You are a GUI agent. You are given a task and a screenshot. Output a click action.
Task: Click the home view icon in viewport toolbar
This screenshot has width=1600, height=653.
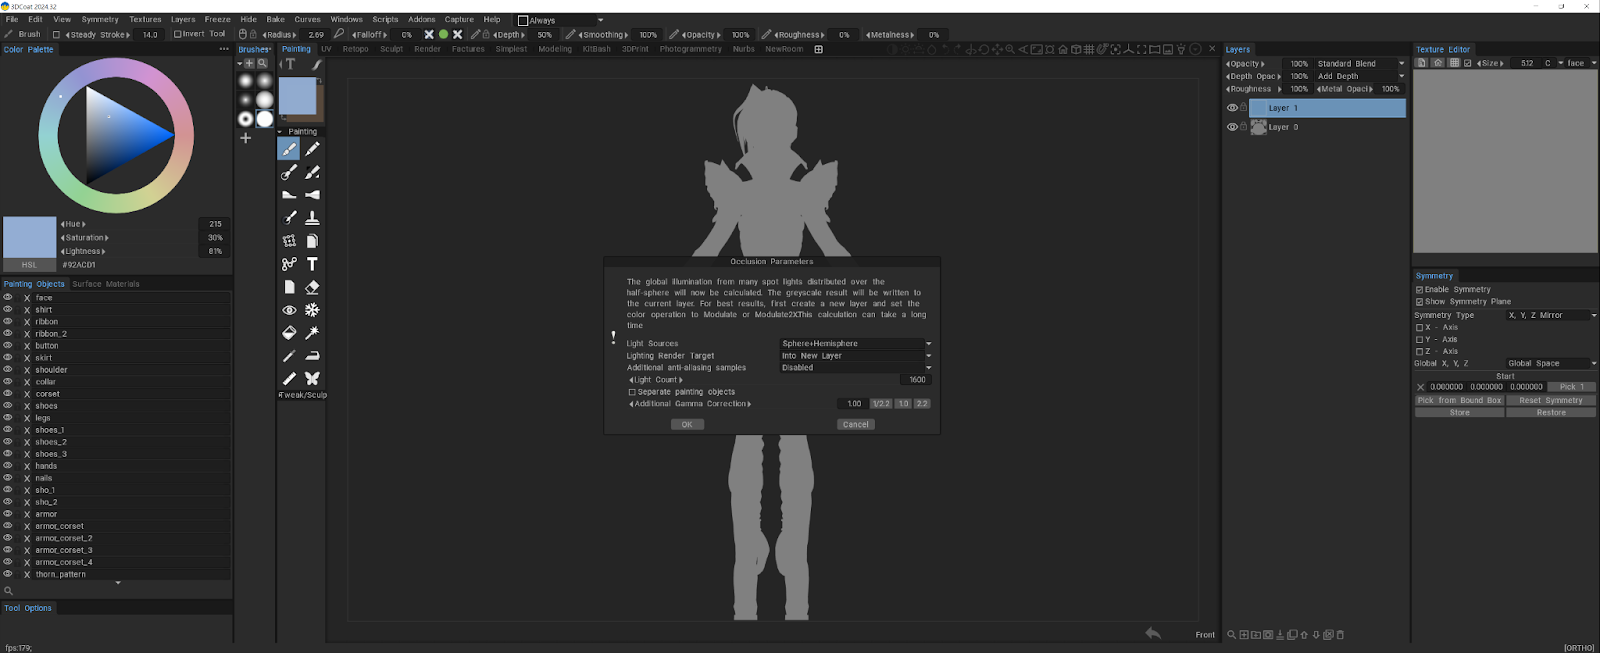tap(1063, 49)
